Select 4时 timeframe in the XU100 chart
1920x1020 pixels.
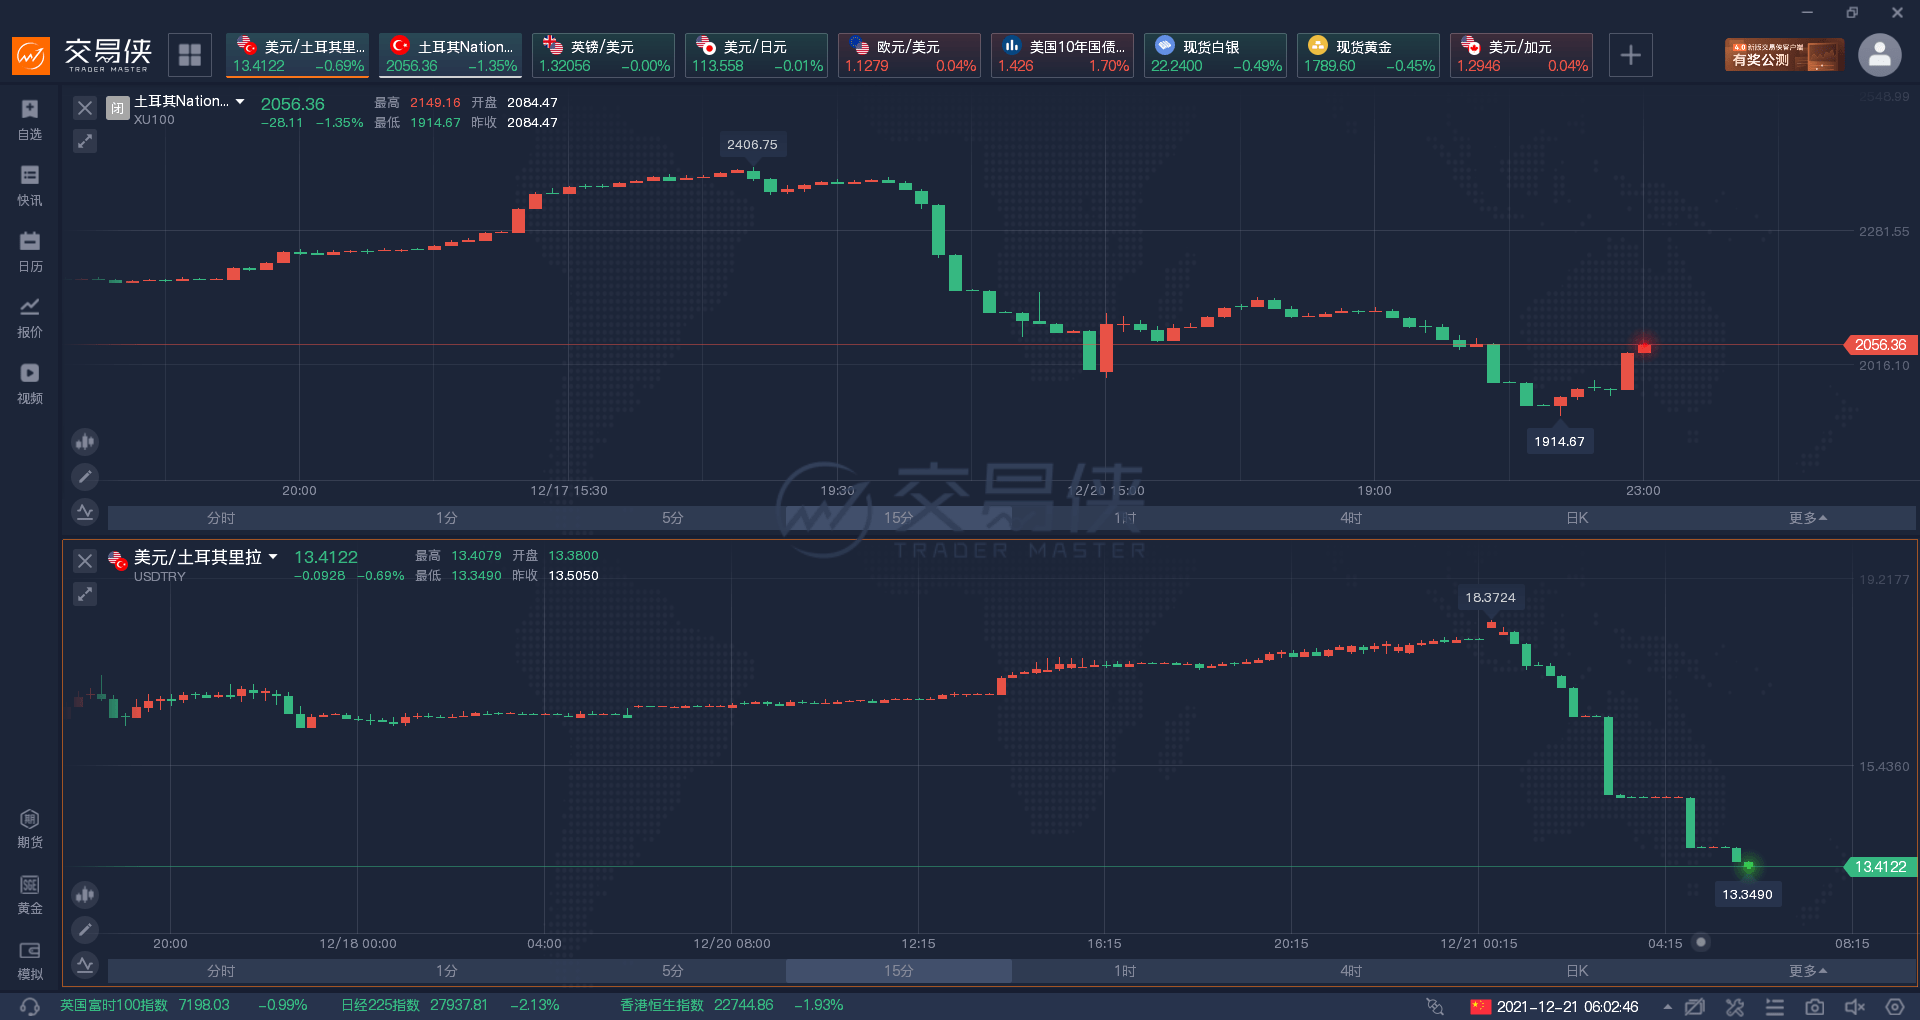1351,518
